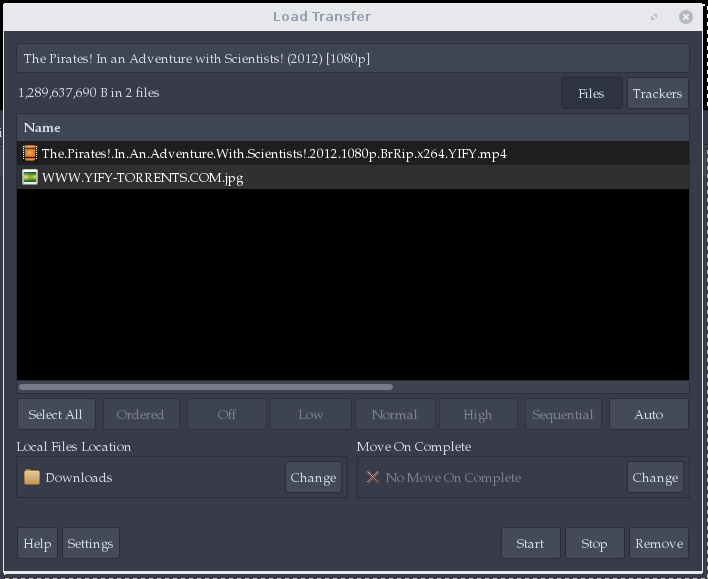The image size is (708, 579).
Task: Click the window restore icon in the title bar
Action: tap(654, 17)
